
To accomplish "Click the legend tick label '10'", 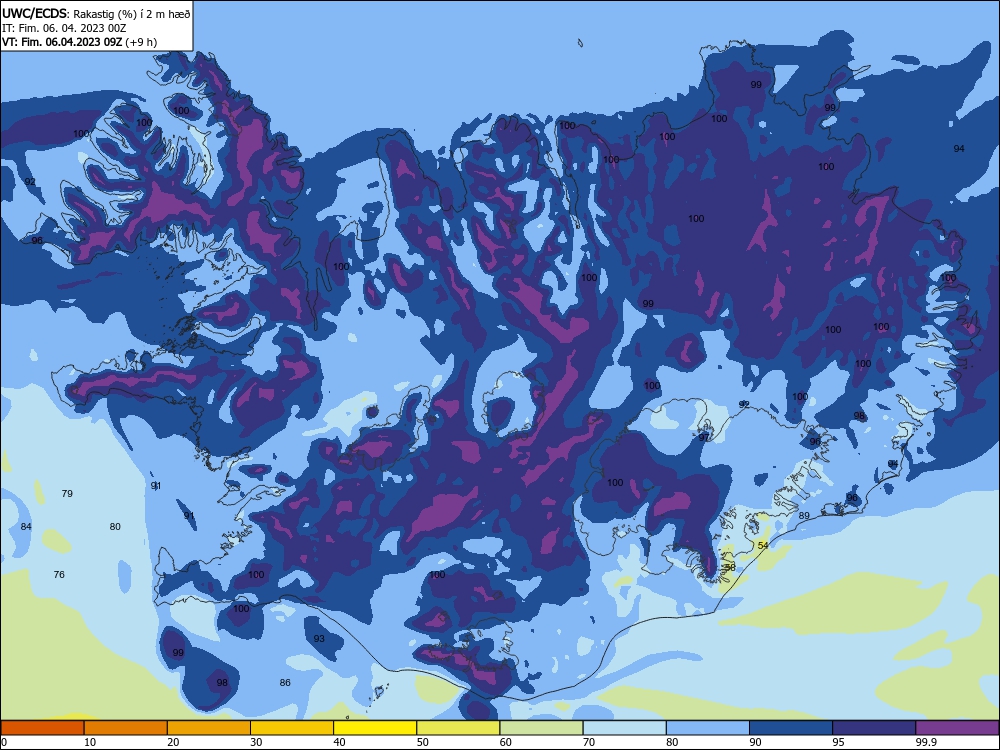I will coord(90,742).
